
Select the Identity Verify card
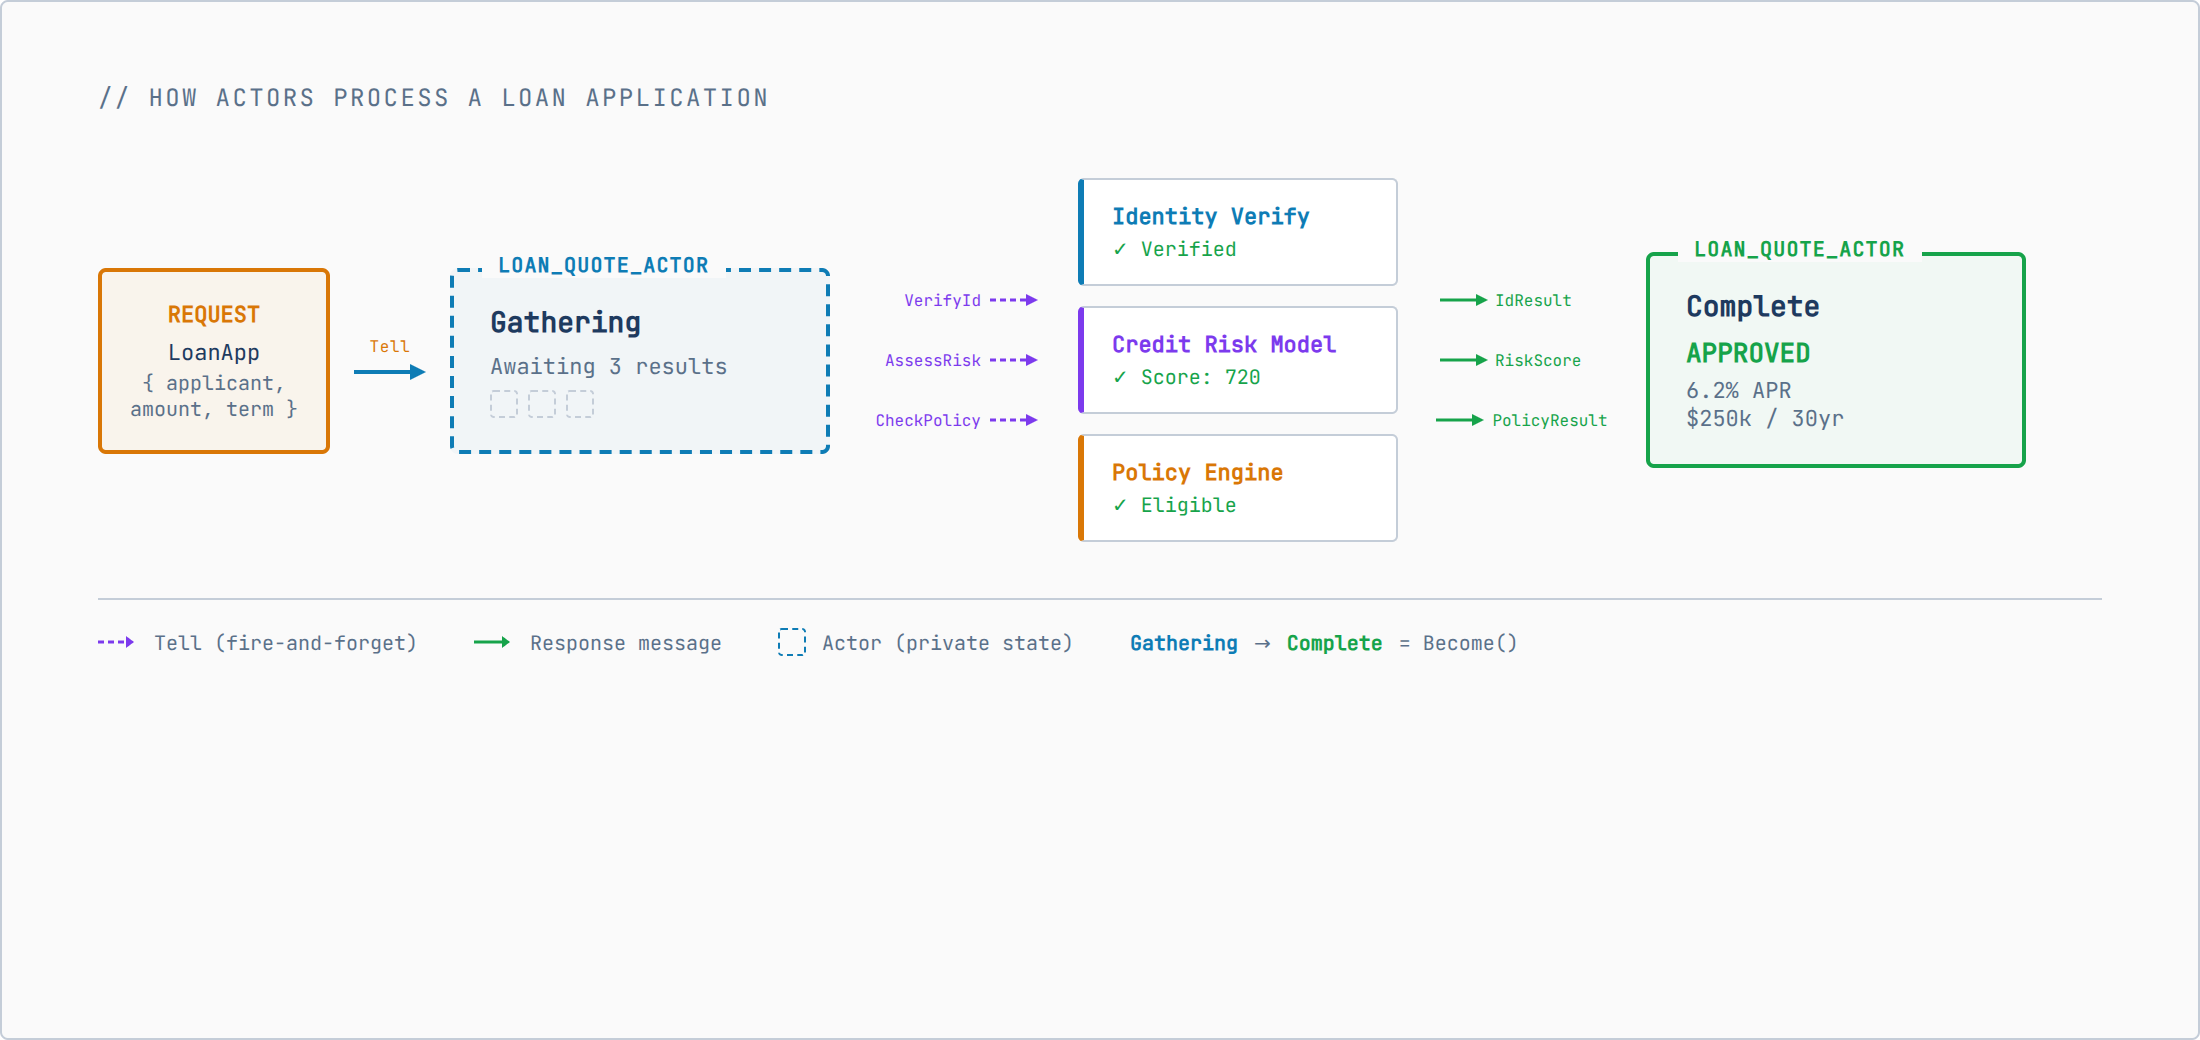click(1238, 232)
